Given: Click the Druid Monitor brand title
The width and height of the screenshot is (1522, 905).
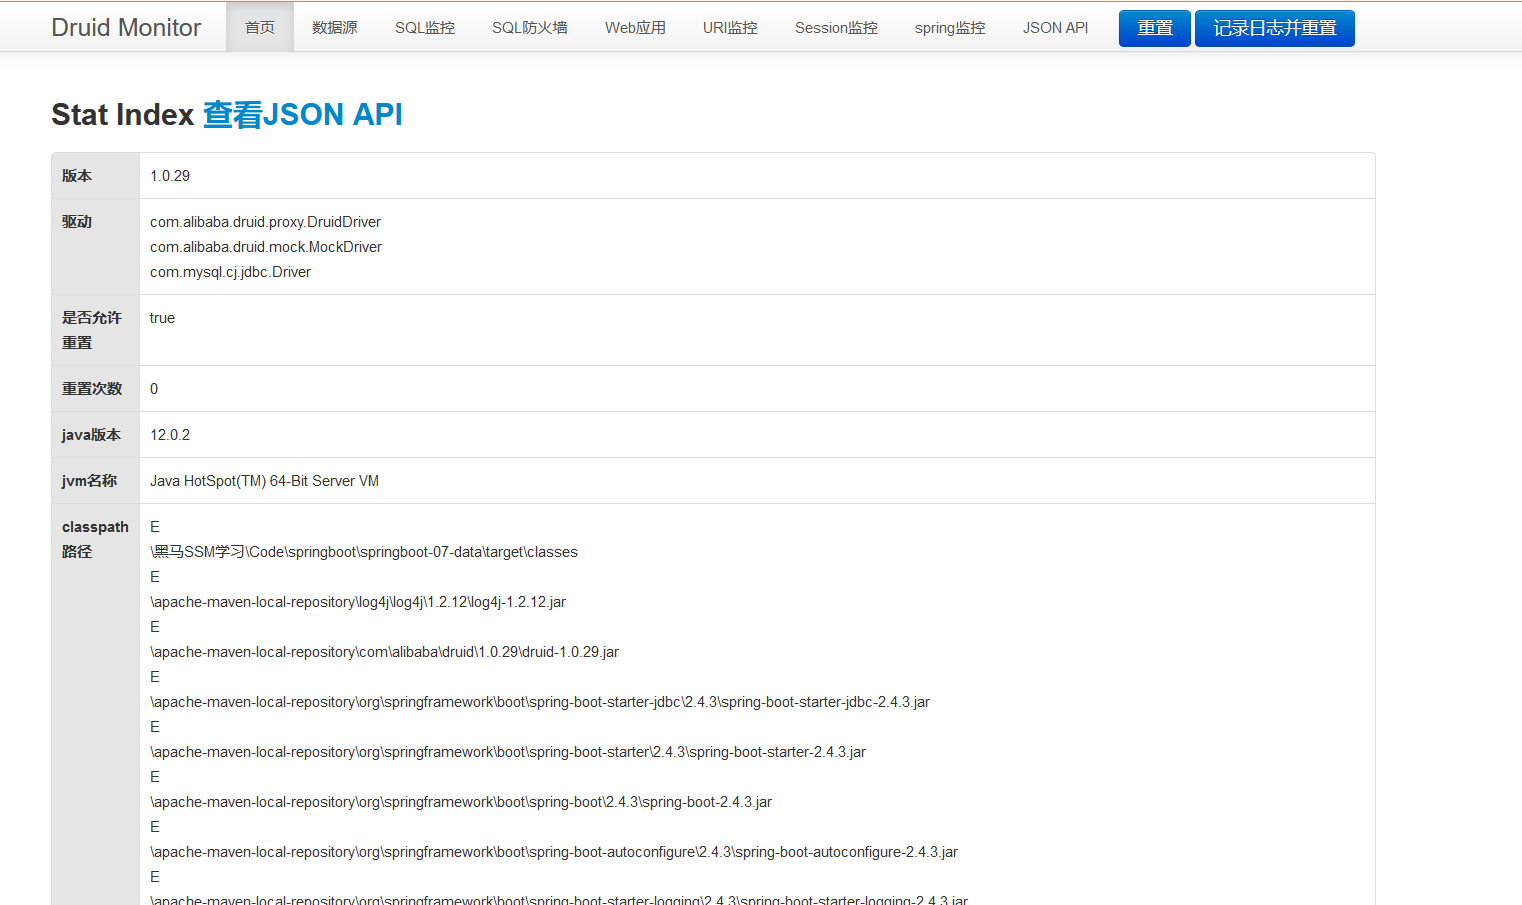Looking at the screenshot, I should point(126,28).
